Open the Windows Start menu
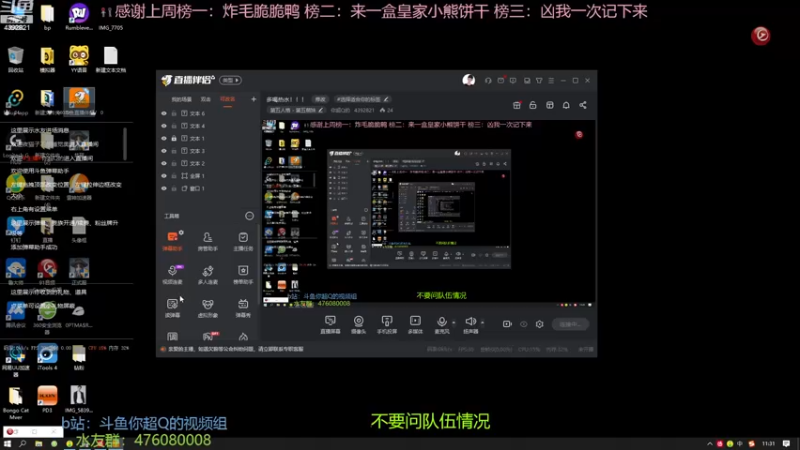This screenshot has width=800, height=450. (x=7, y=444)
